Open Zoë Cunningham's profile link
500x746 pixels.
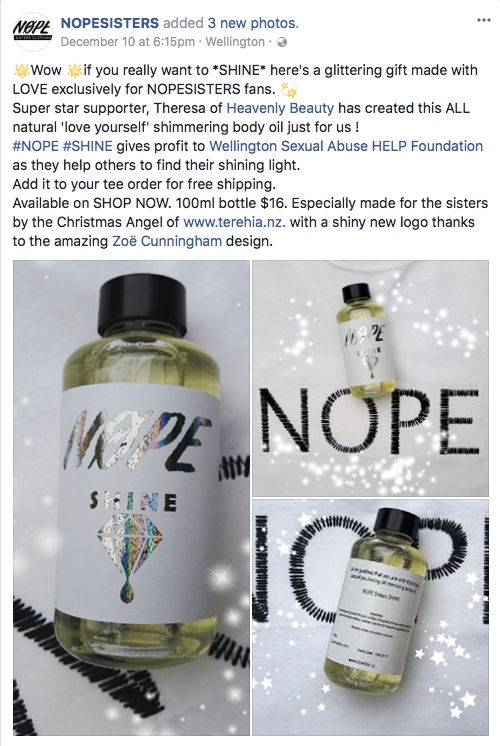(167, 241)
